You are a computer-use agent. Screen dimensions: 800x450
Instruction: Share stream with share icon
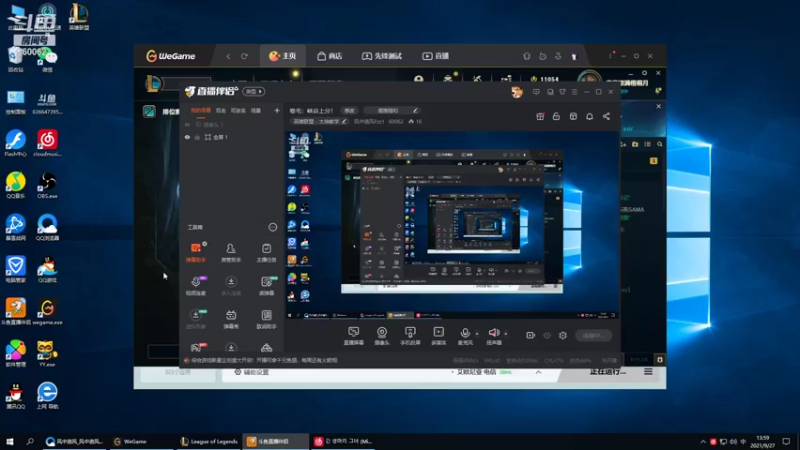click(606, 116)
